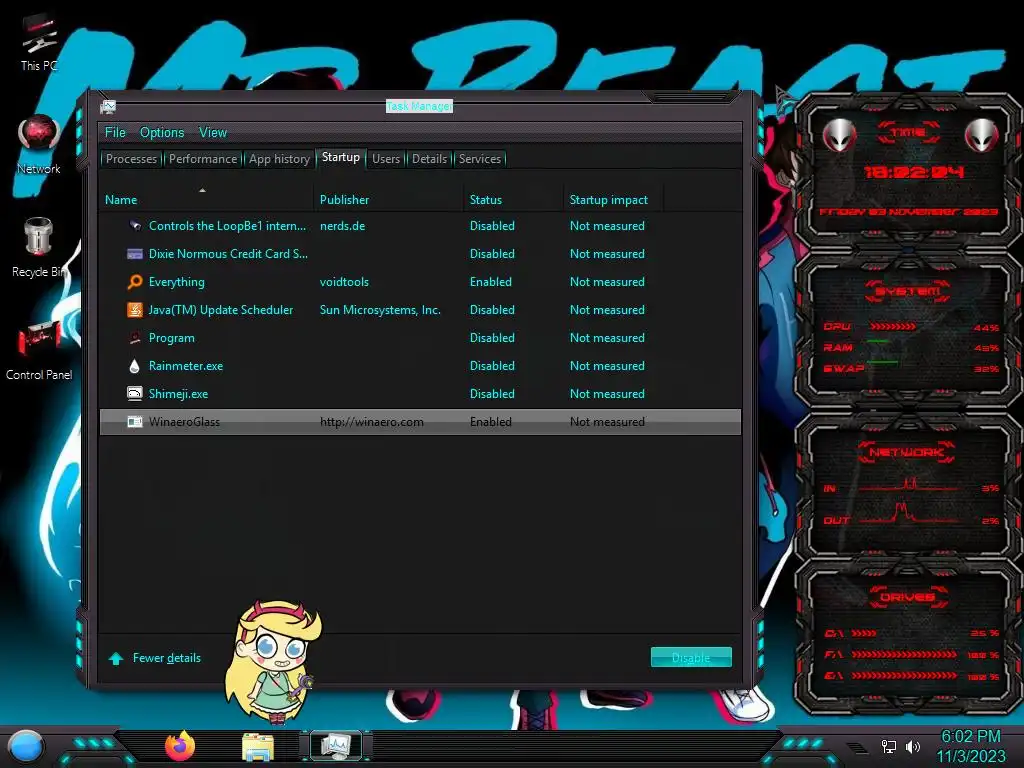Open the volume speaker tray icon
Image resolution: width=1024 pixels, height=768 pixels.
913,746
